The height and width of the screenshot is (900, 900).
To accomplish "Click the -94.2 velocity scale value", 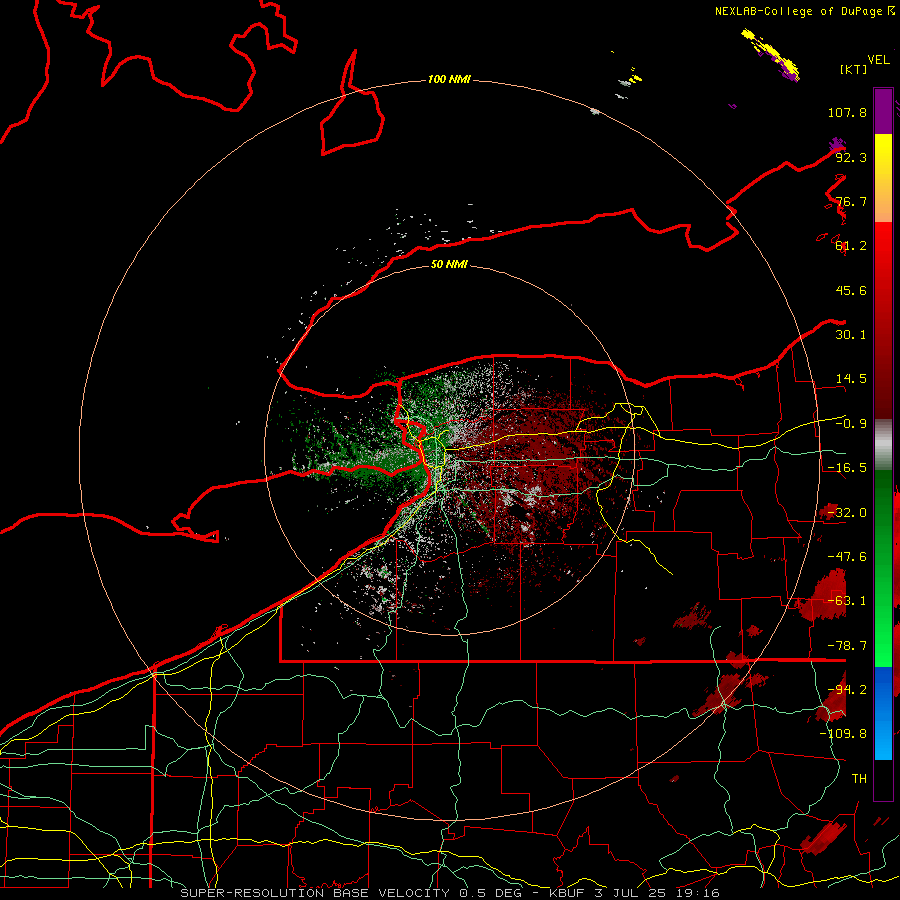I will coord(847,690).
